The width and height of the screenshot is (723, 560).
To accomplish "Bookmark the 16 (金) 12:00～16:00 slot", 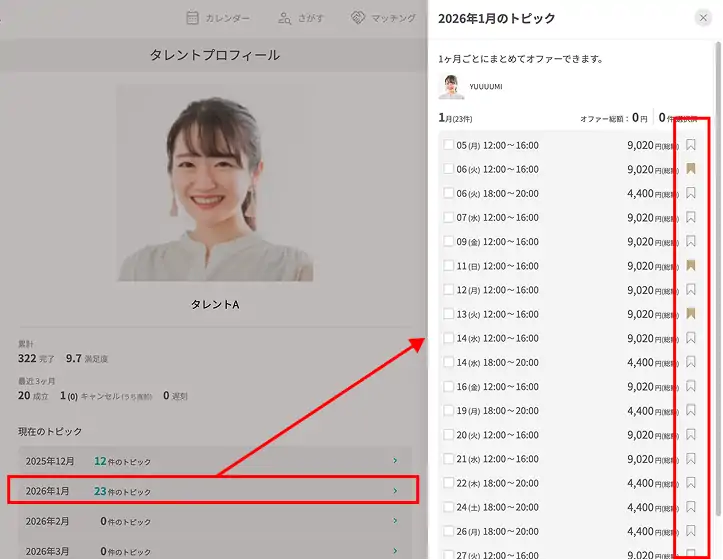I will pos(691,386).
